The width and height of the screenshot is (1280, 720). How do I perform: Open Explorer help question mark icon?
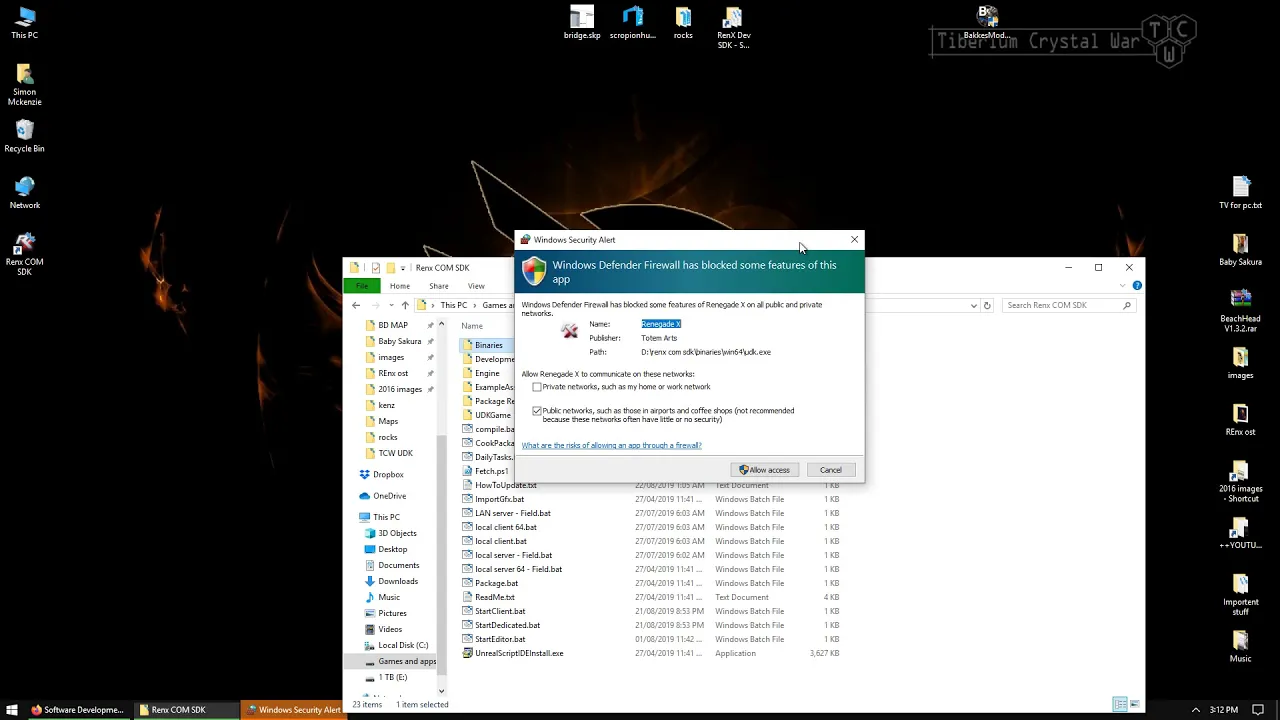[x=1137, y=286]
